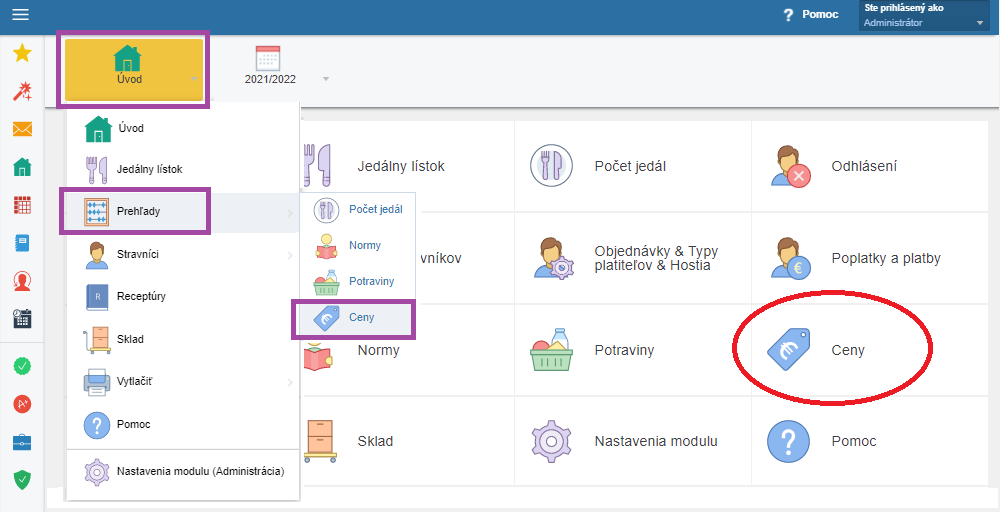Open Nastavenia modulu (Administrácia) menu entry

coord(183,472)
